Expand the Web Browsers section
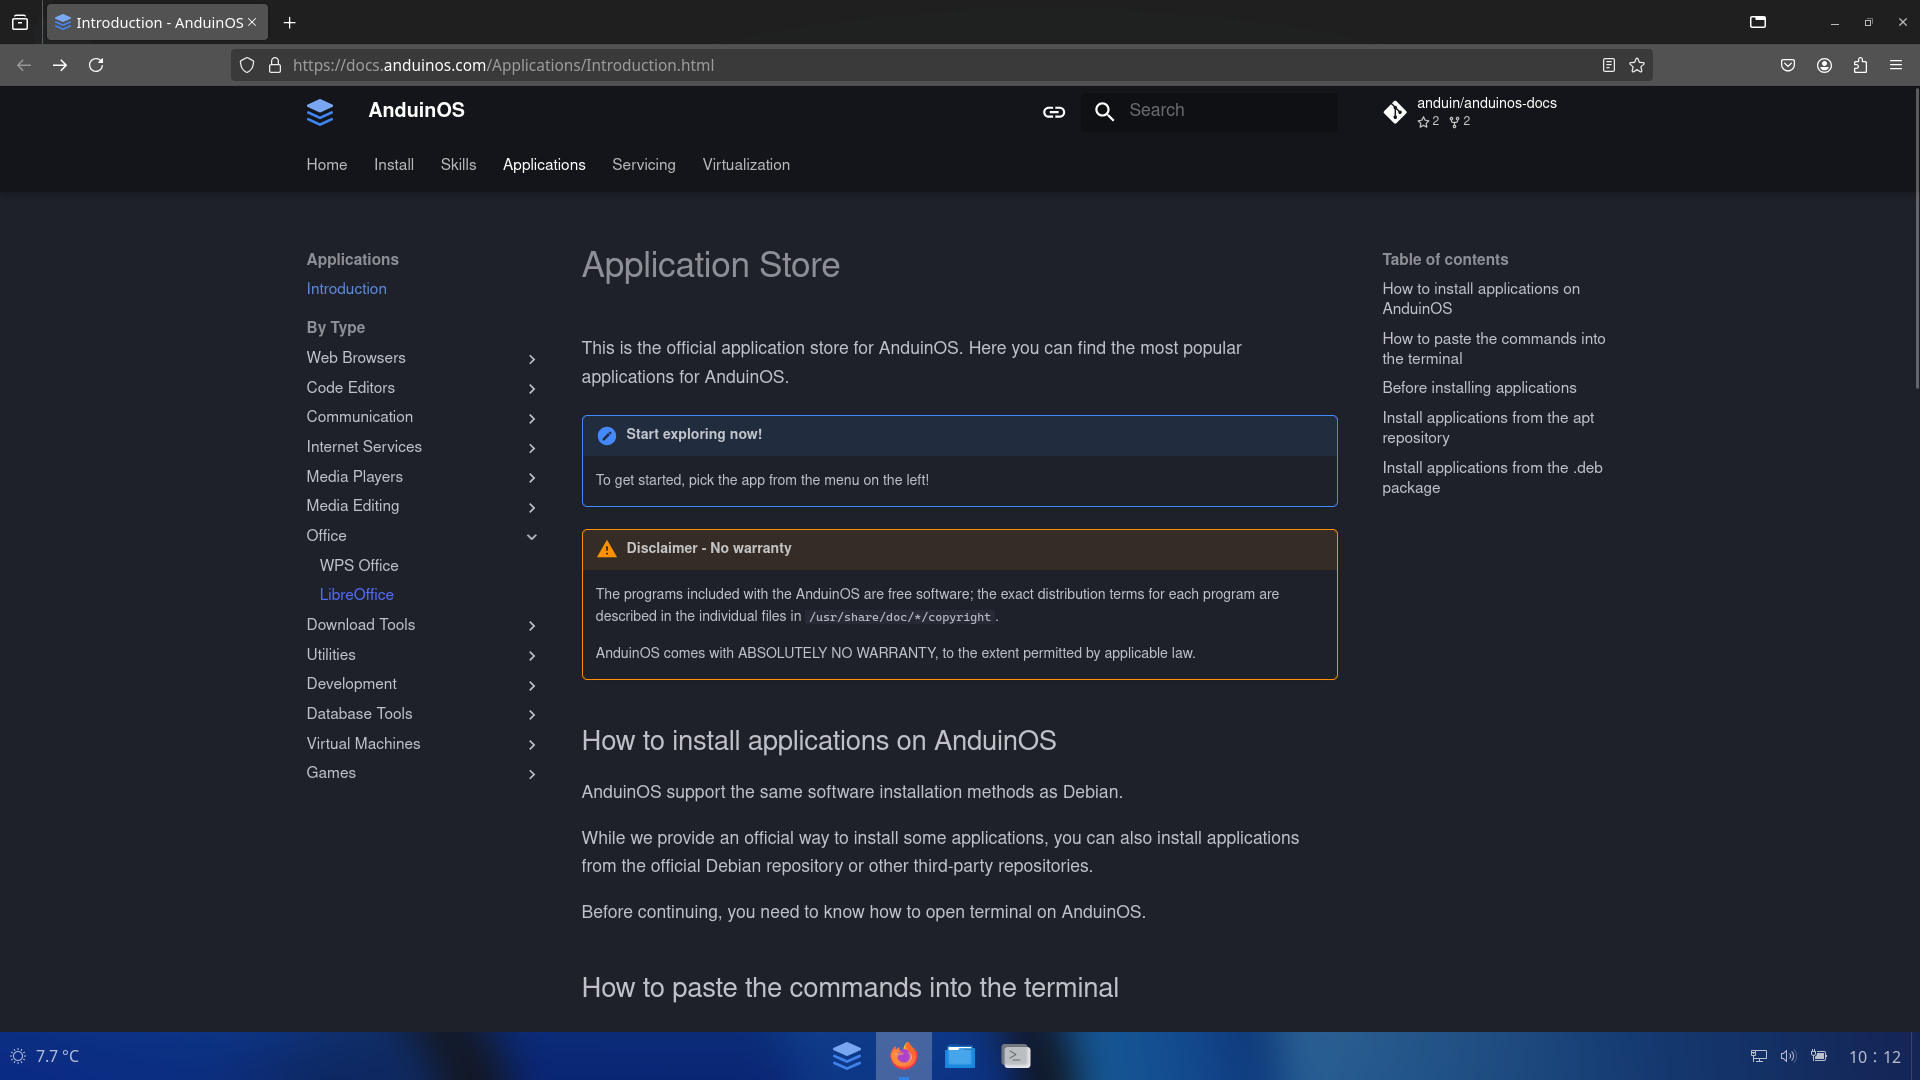This screenshot has height=1080, width=1920. click(x=421, y=358)
